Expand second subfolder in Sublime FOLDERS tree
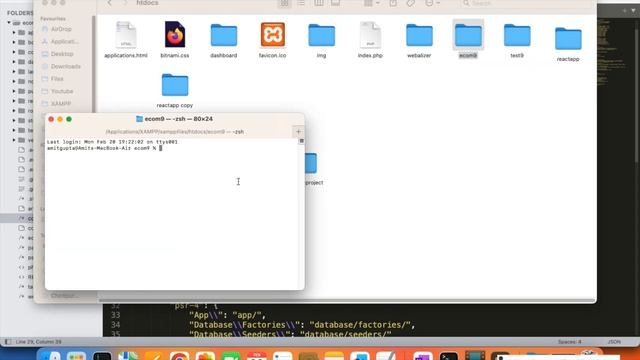Screen dimensions: 640x360 [14, 42]
